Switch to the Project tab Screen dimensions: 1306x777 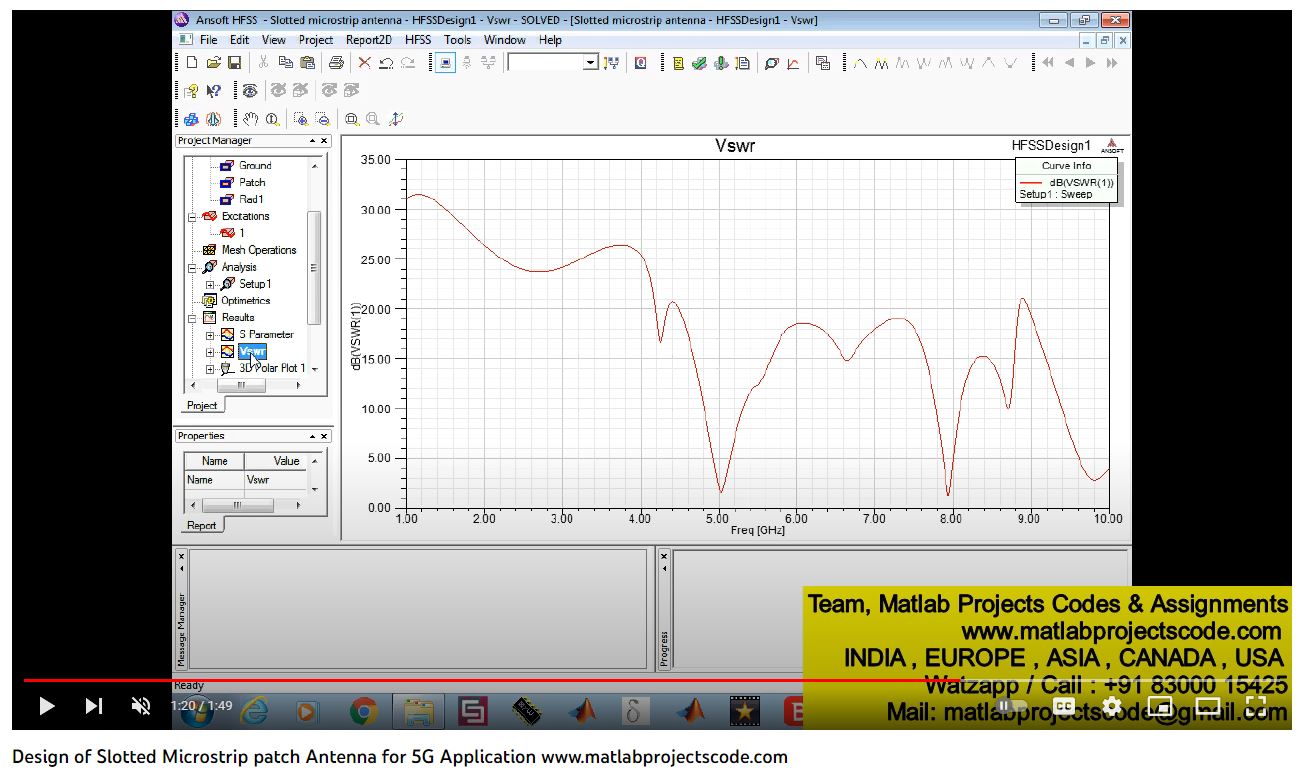point(202,406)
